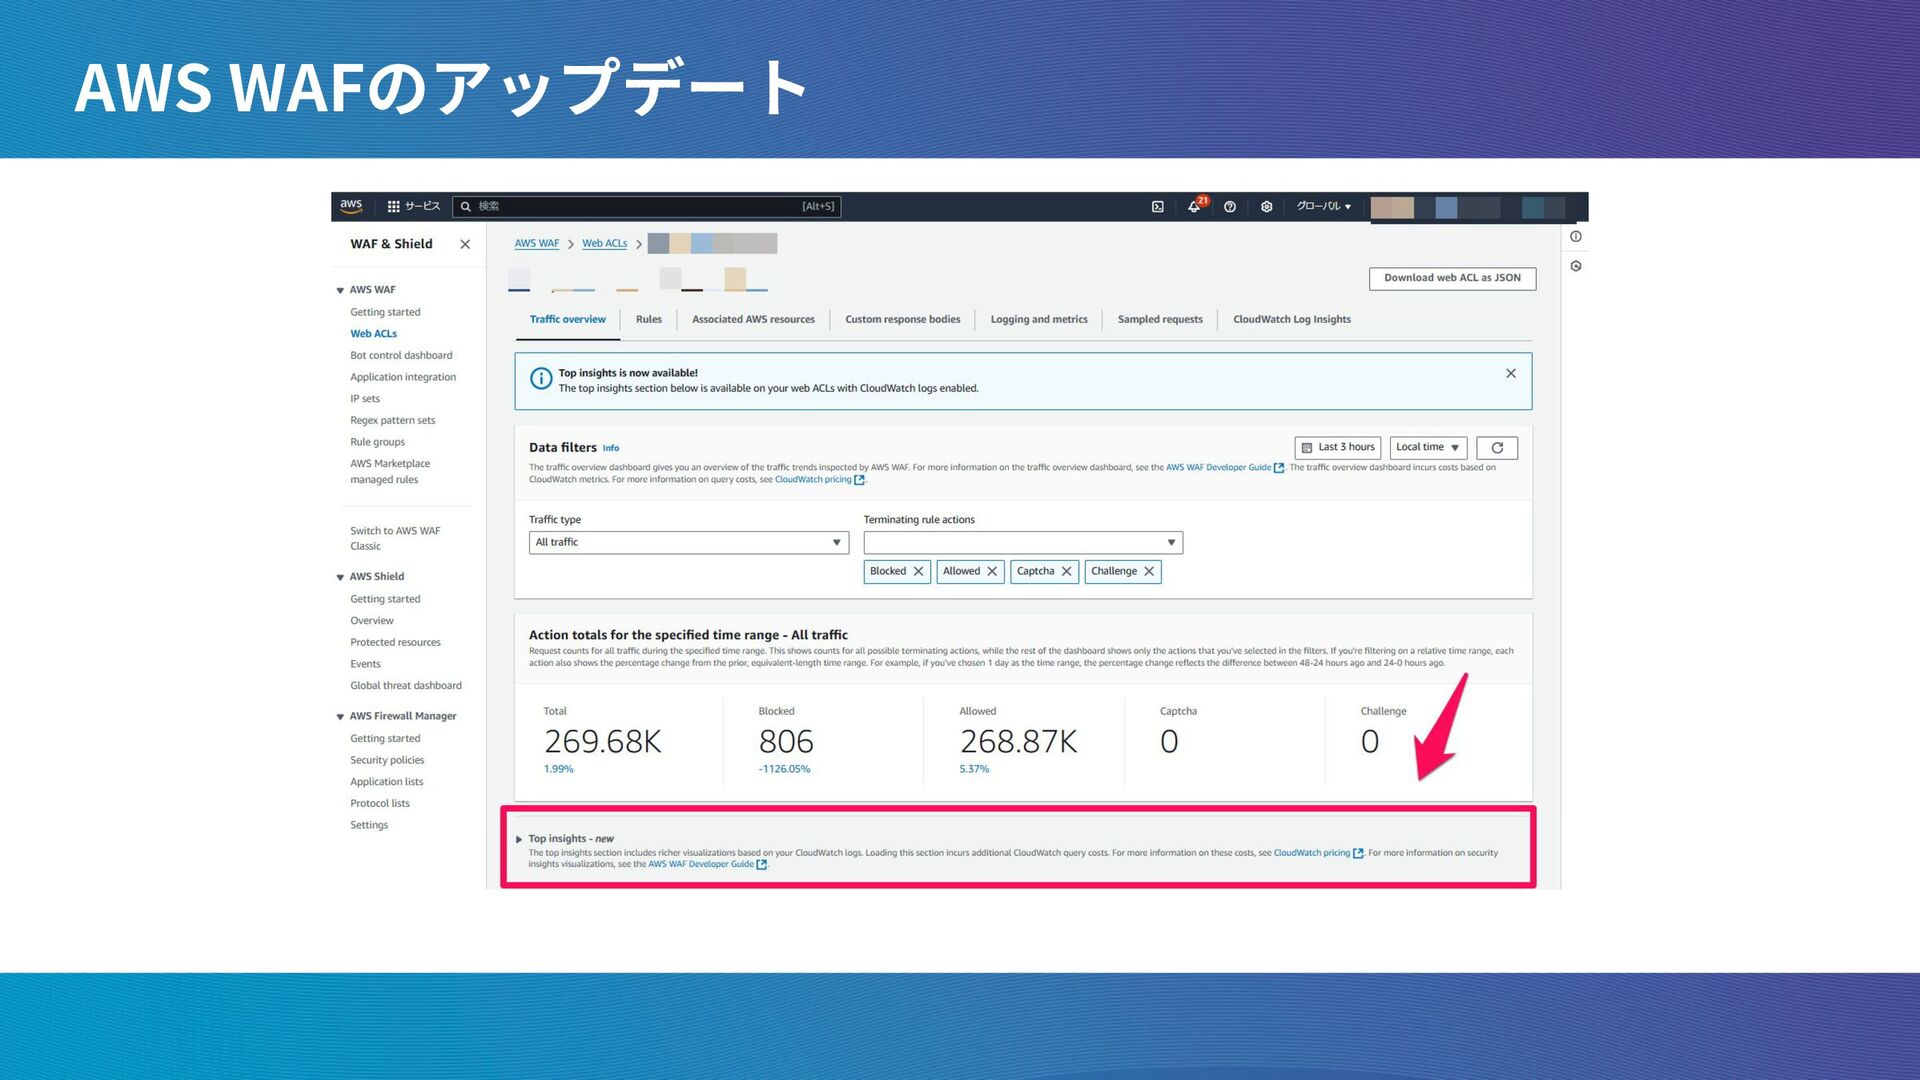The height and width of the screenshot is (1080, 1920).
Task: Switch to Associated AWS resources tab
Action: click(x=753, y=320)
